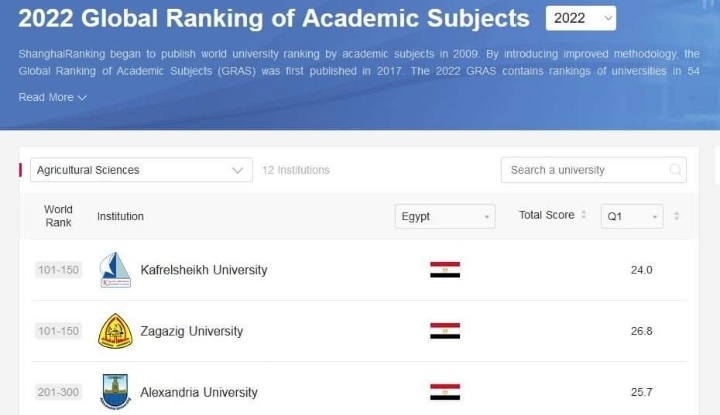Open the 2022 year dropdown
The width and height of the screenshot is (720, 415).
click(581, 18)
